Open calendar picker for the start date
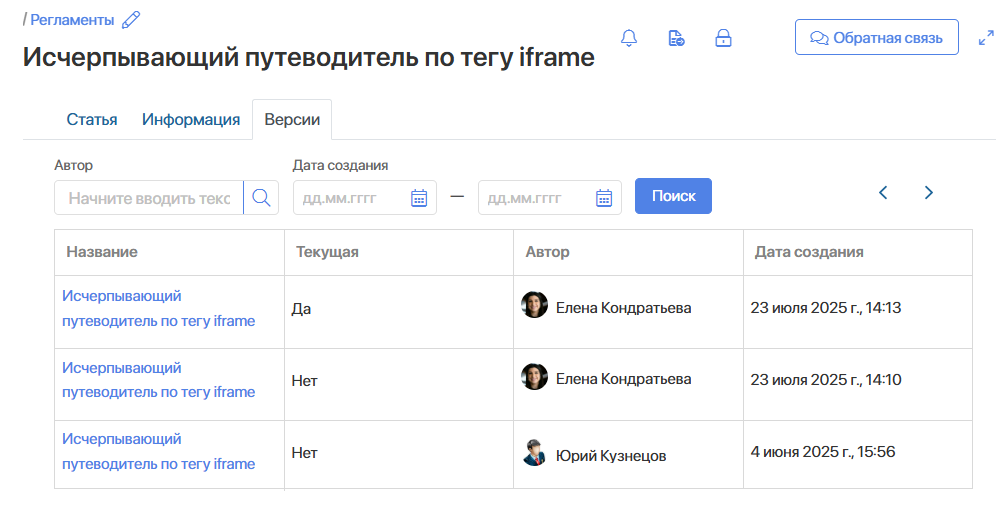 point(418,198)
